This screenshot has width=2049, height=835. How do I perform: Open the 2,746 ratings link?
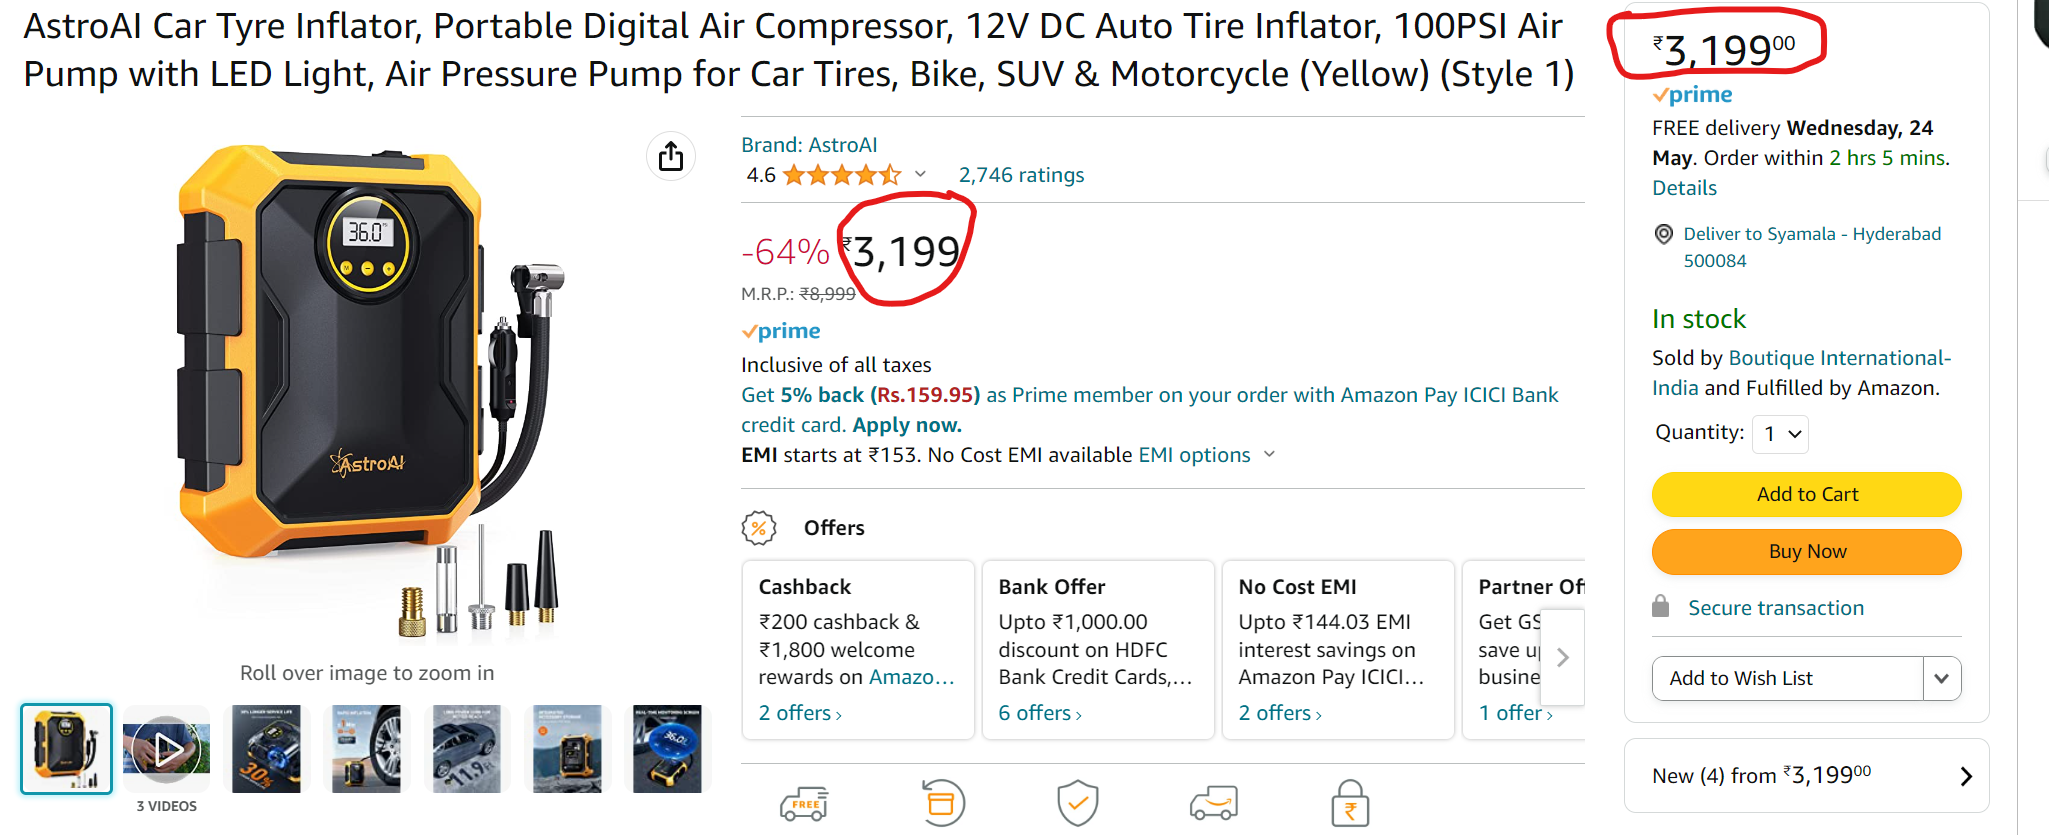pos(1021,175)
